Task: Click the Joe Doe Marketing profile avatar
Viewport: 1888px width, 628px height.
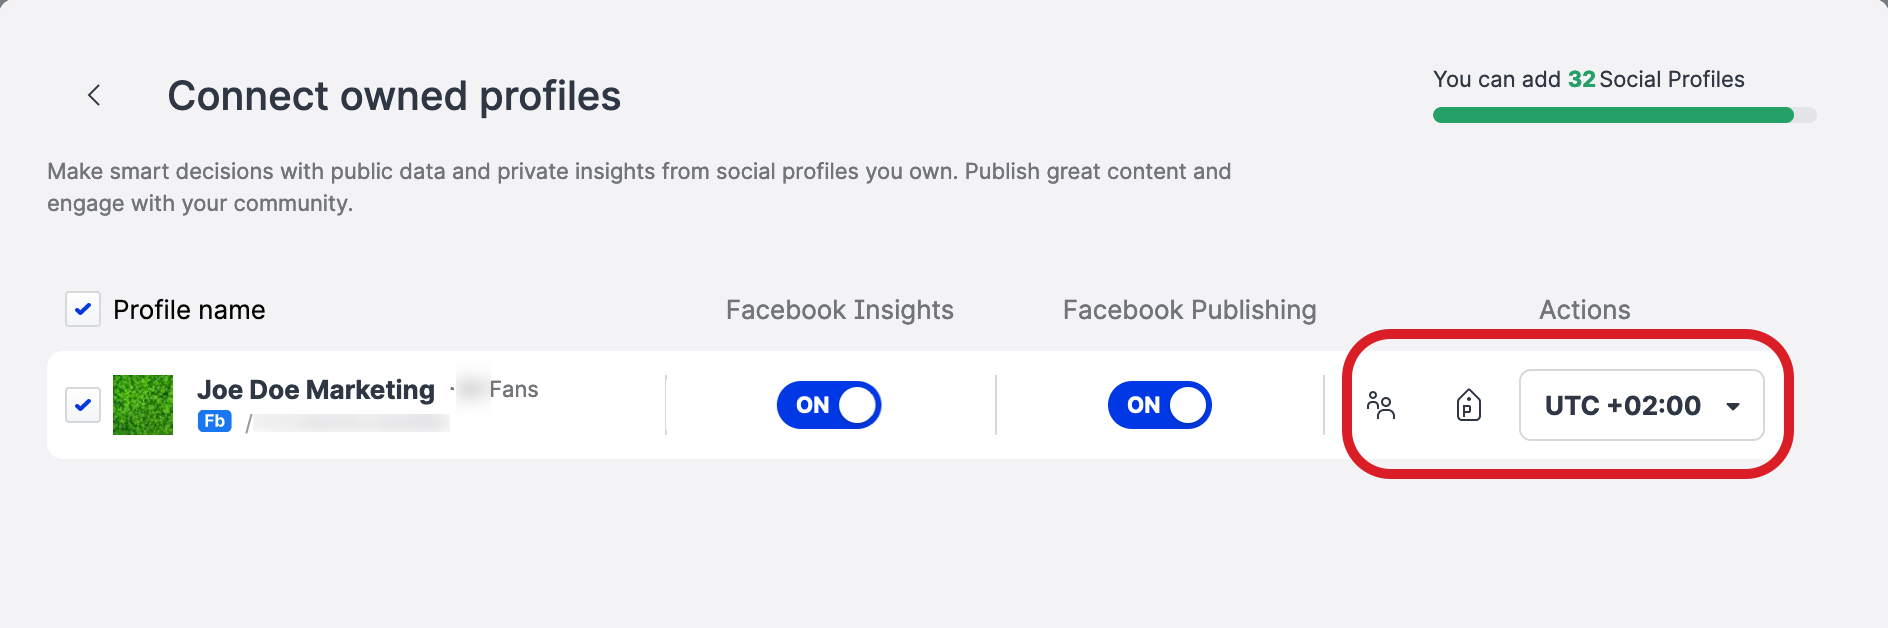Action: pos(142,404)
